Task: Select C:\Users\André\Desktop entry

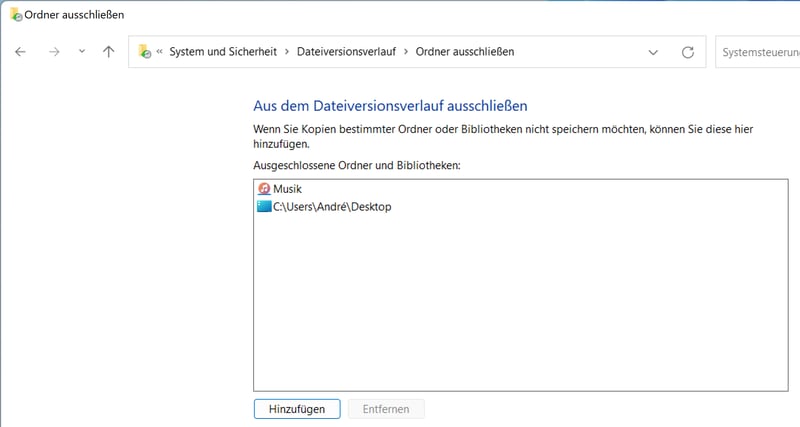Action: (332, 207)
